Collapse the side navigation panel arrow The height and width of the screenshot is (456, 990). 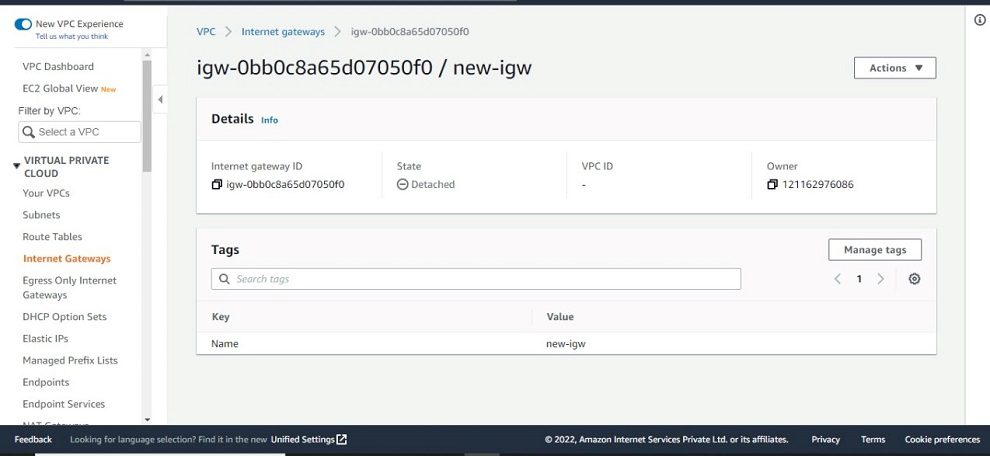pos(160,99)
